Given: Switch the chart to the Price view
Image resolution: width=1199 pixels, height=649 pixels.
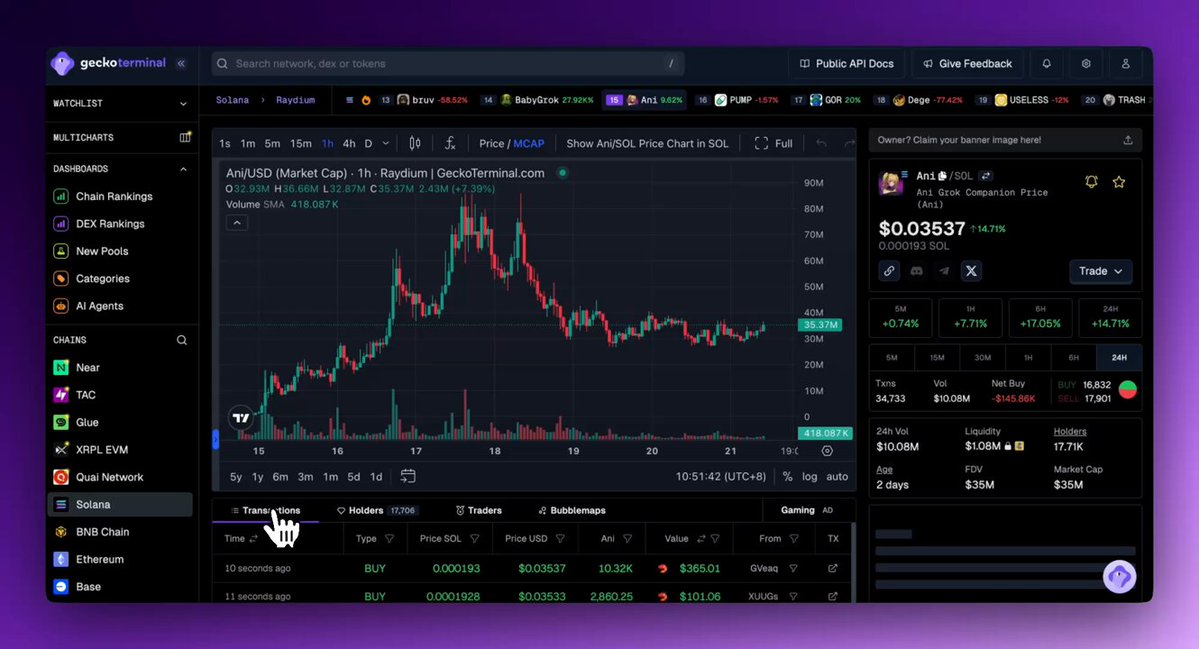Looking at the screenshot, I should tap(492, 144).
